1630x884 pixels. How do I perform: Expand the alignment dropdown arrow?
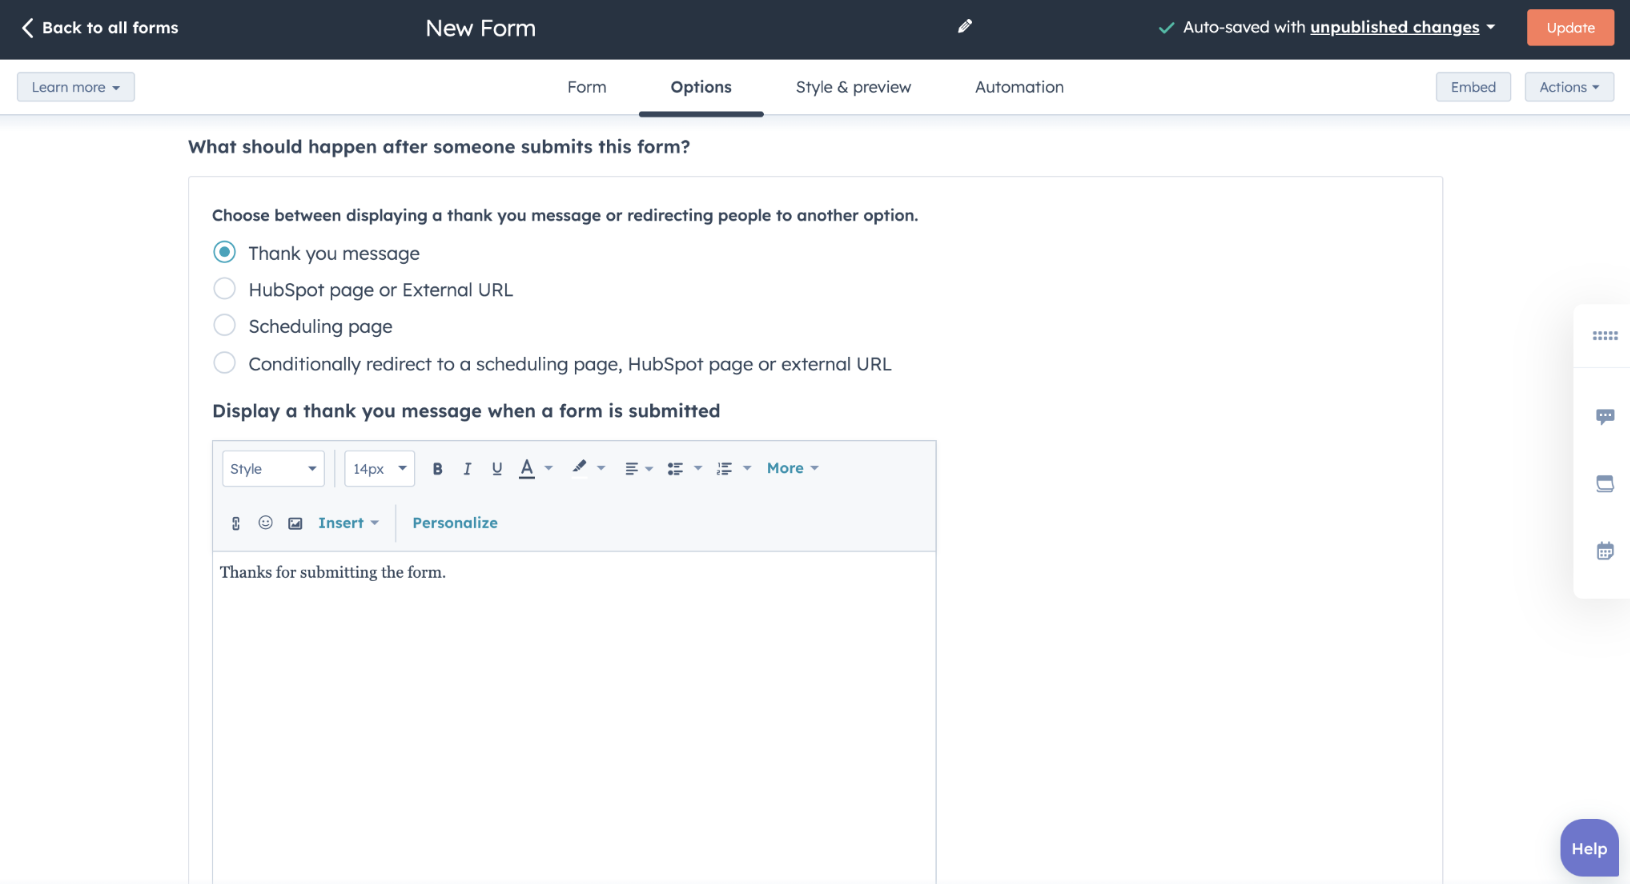649,469
